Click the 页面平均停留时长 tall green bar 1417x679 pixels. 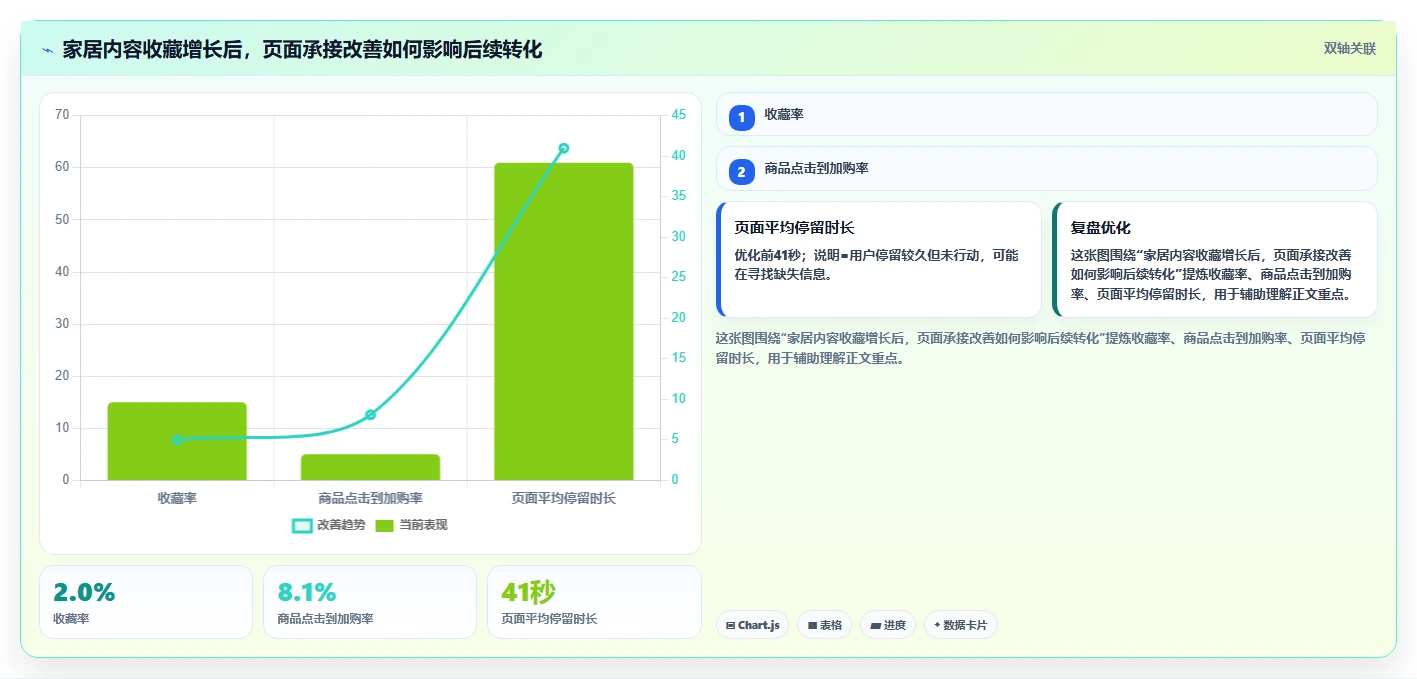(x=563, y=321)
